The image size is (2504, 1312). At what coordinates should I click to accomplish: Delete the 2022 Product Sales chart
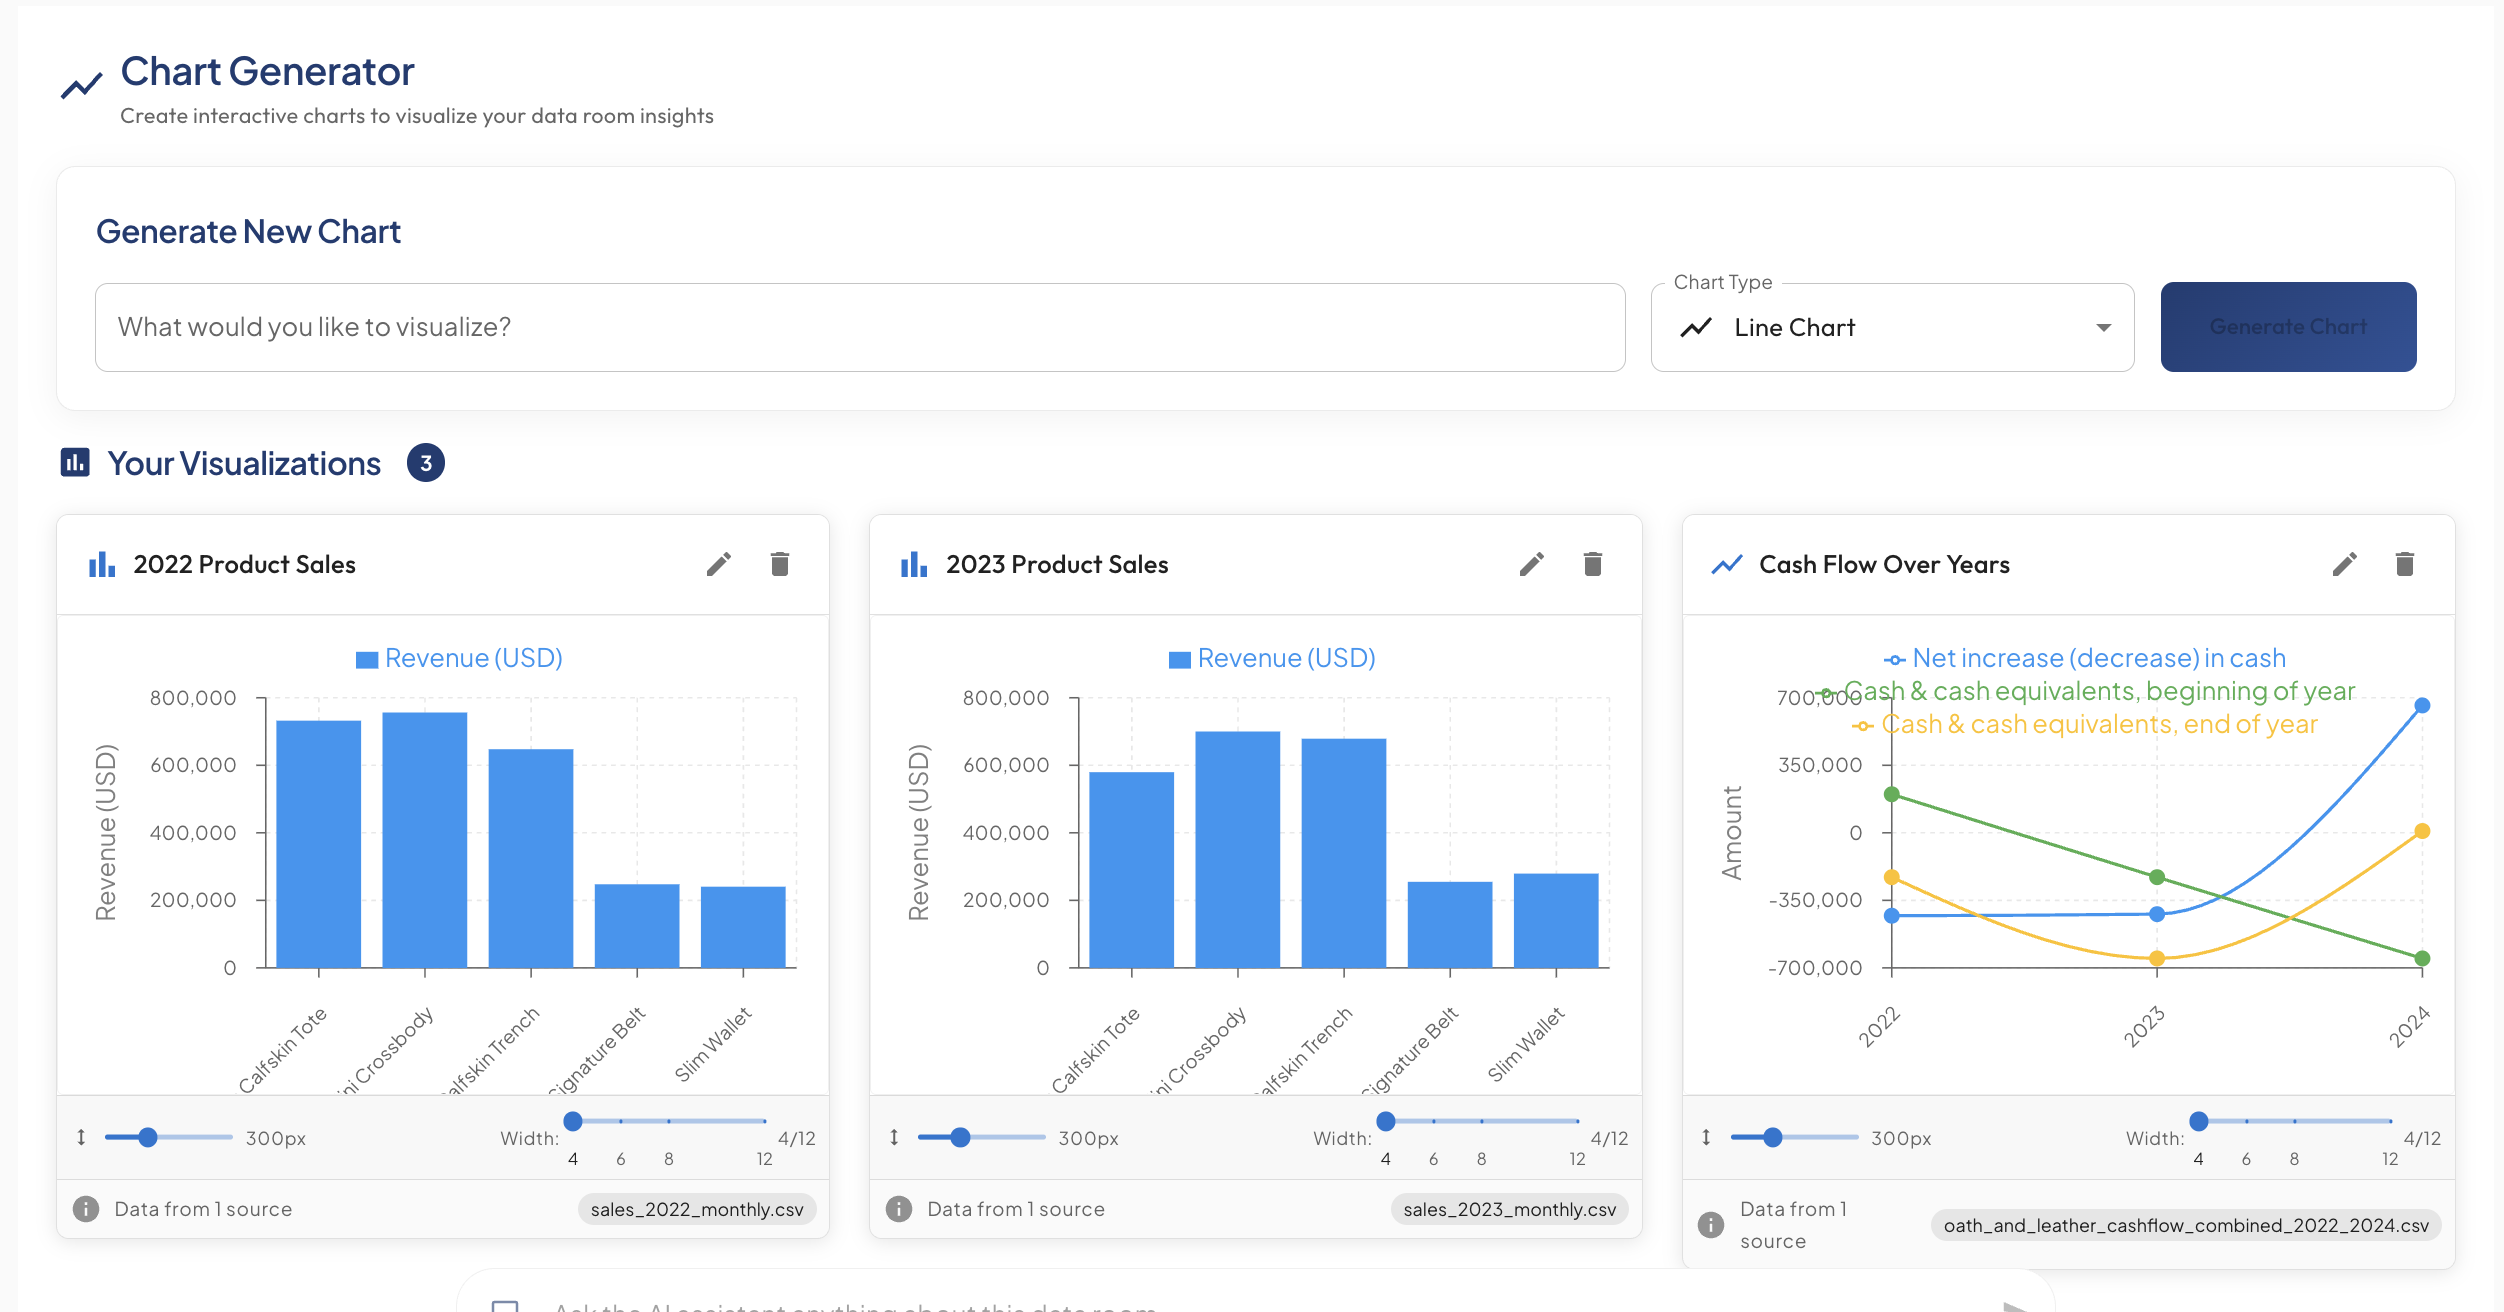(780, 564)
